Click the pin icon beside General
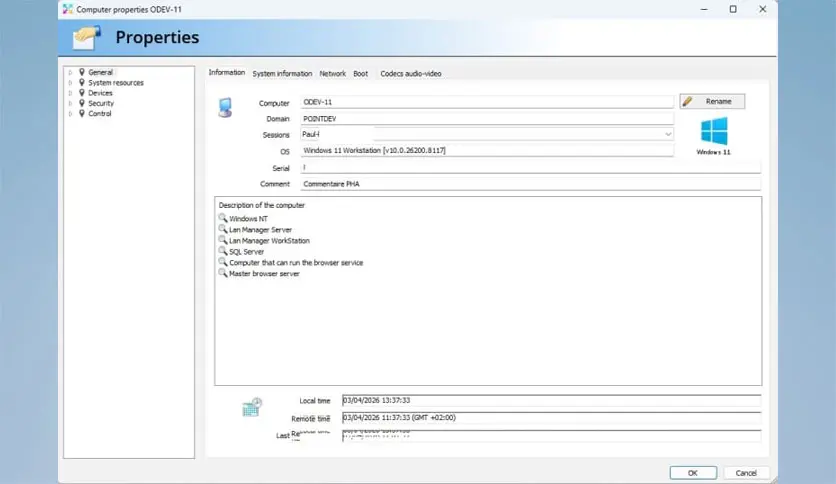 tap(82, 72)
